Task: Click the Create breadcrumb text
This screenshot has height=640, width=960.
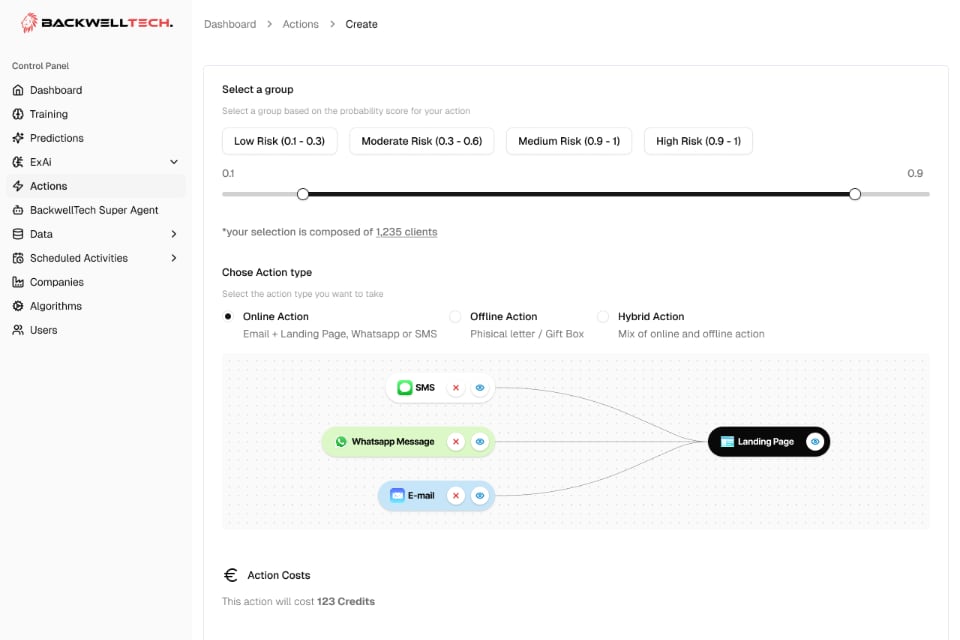Action: (361, 24)
